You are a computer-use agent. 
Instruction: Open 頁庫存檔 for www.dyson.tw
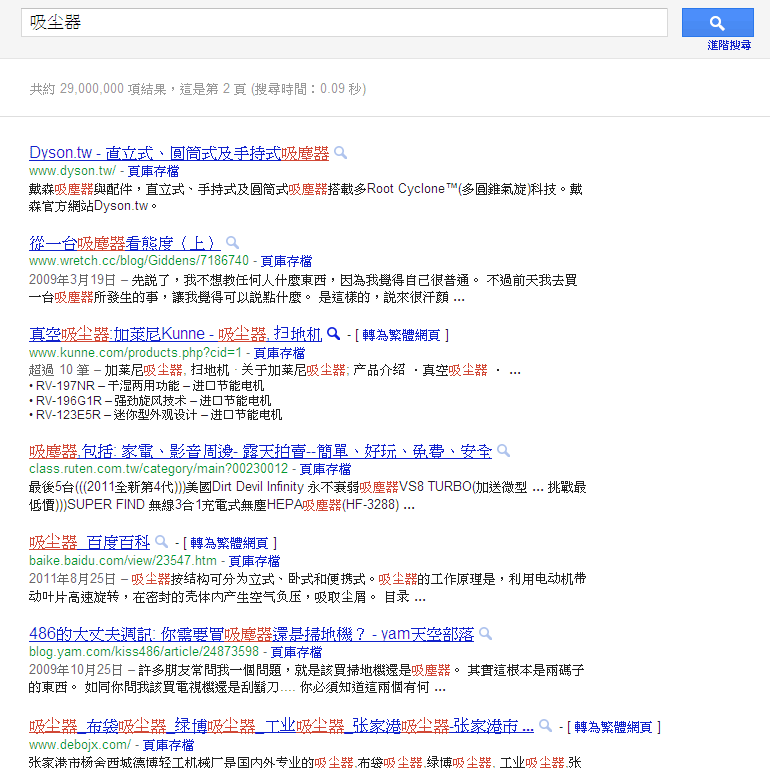coord(153,171)
